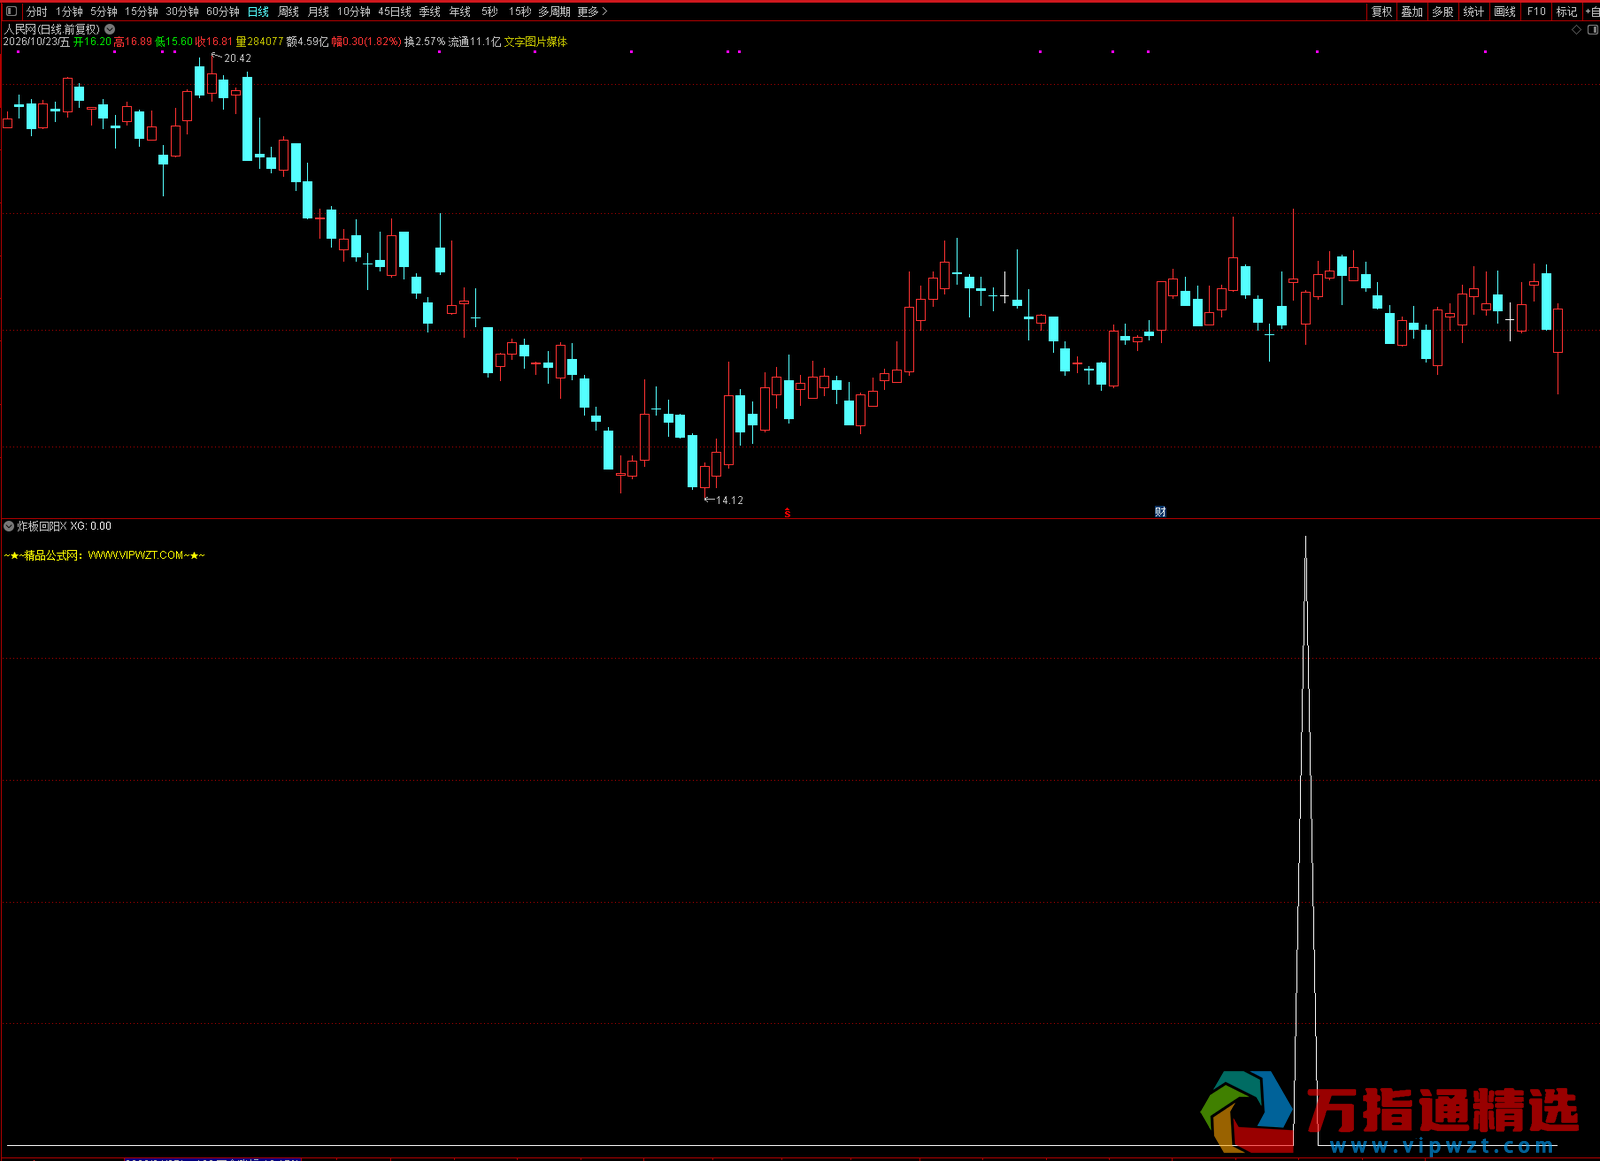Switch to 分时 view
Image resolution: width=1600 pixels, height=1161 pixels.
click(x=37, y=12)
